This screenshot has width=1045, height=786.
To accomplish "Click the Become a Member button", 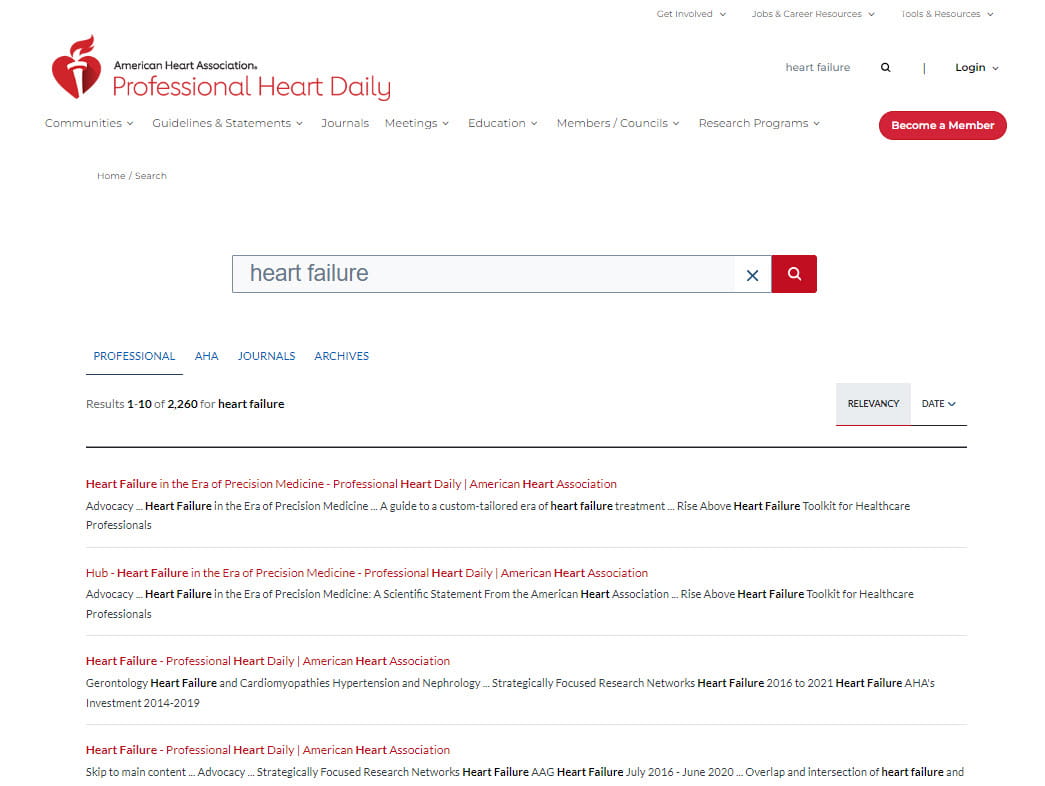I will pyautogui.click(x=942, y=126).
